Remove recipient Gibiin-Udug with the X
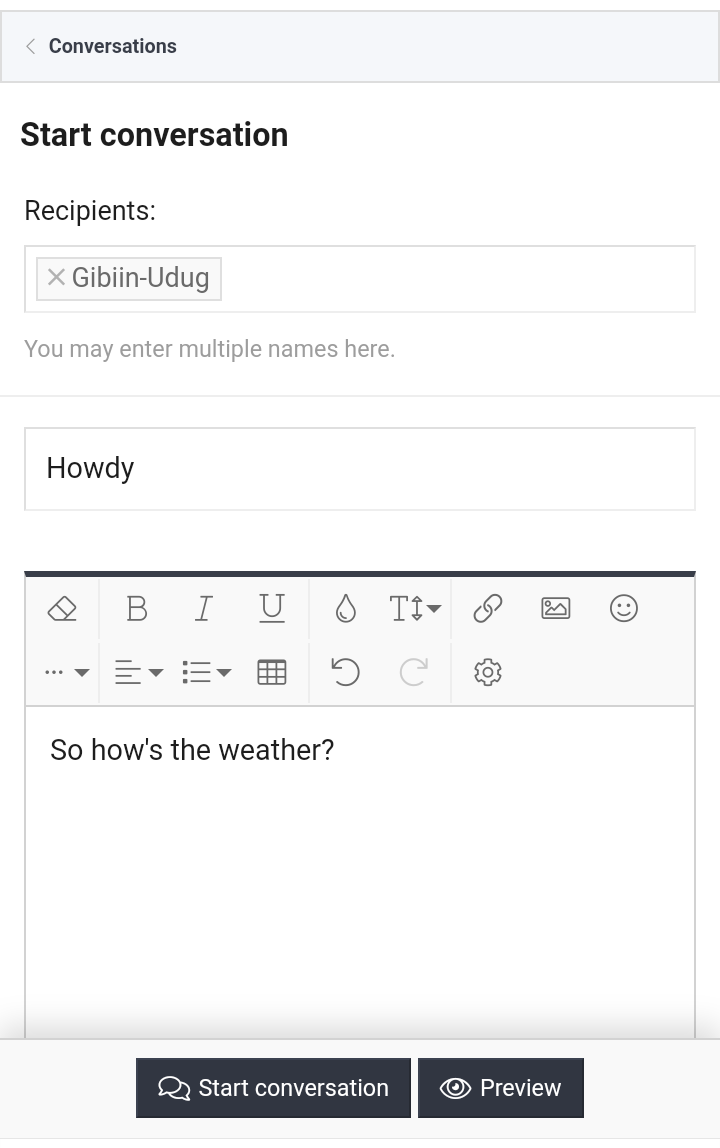 (x=56, y=277)
